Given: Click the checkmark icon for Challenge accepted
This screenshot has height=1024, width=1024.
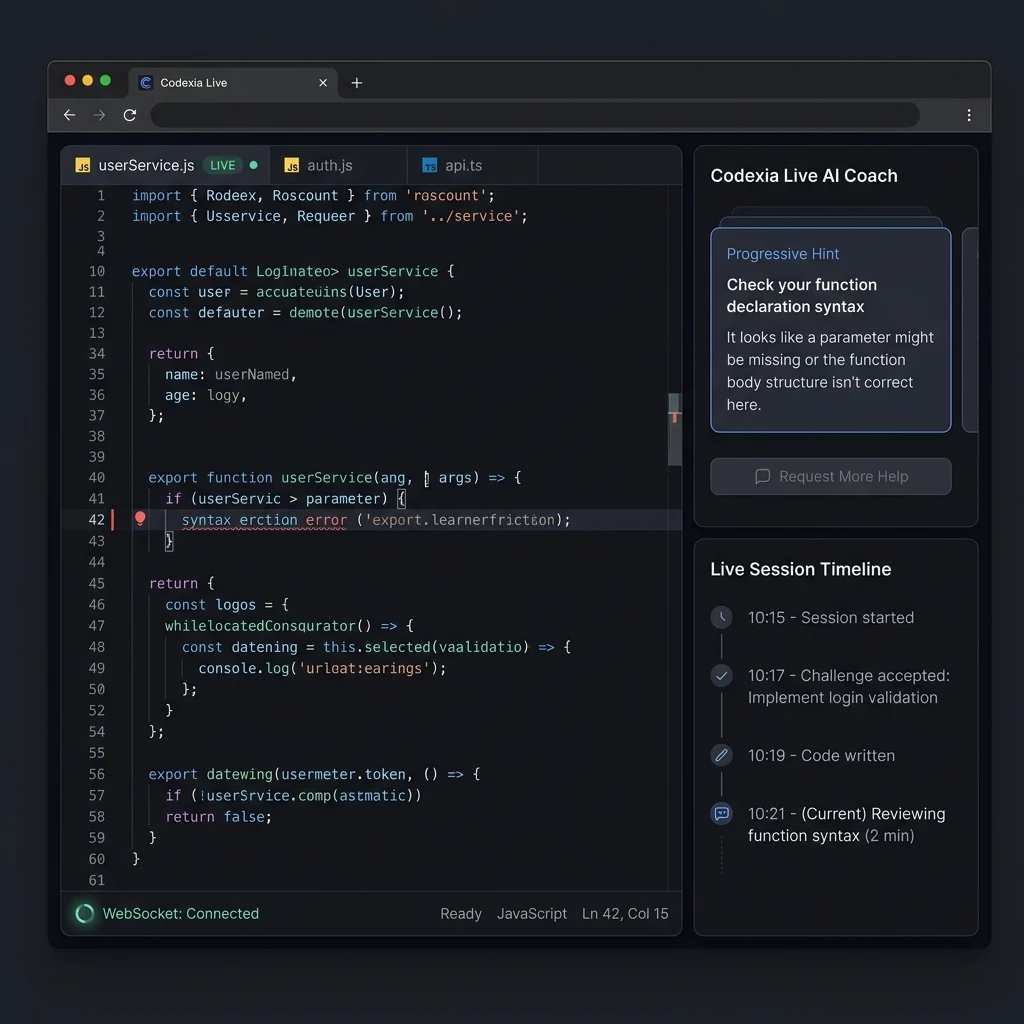Looking at the screenshot, I should point(721,675).
